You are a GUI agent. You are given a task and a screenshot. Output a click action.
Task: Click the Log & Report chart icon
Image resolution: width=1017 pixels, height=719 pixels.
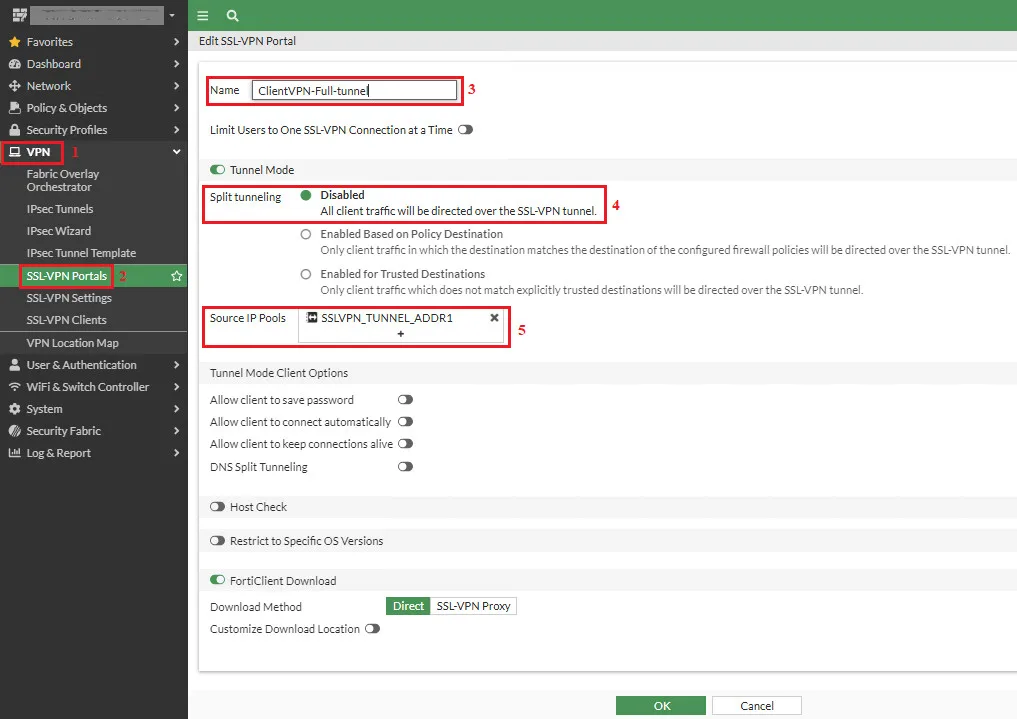click(14, 453)
